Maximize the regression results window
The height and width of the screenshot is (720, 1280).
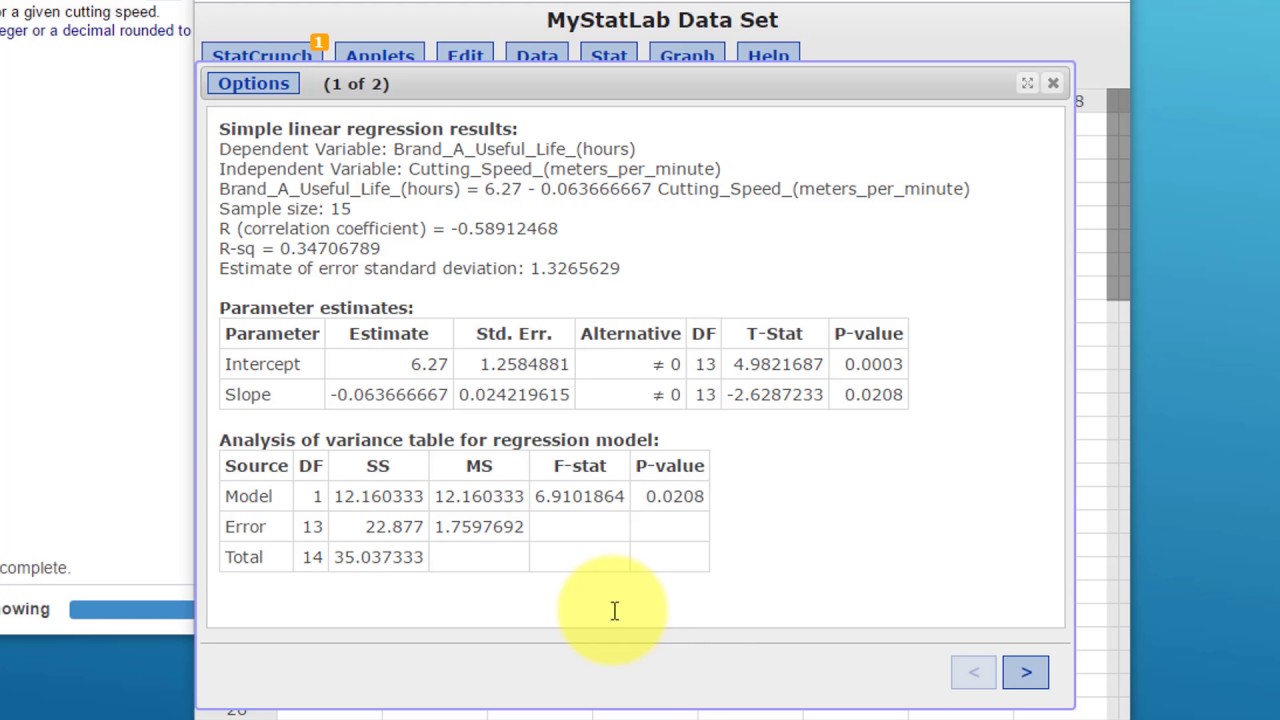pyautogui.click(x=1027, y=84)
